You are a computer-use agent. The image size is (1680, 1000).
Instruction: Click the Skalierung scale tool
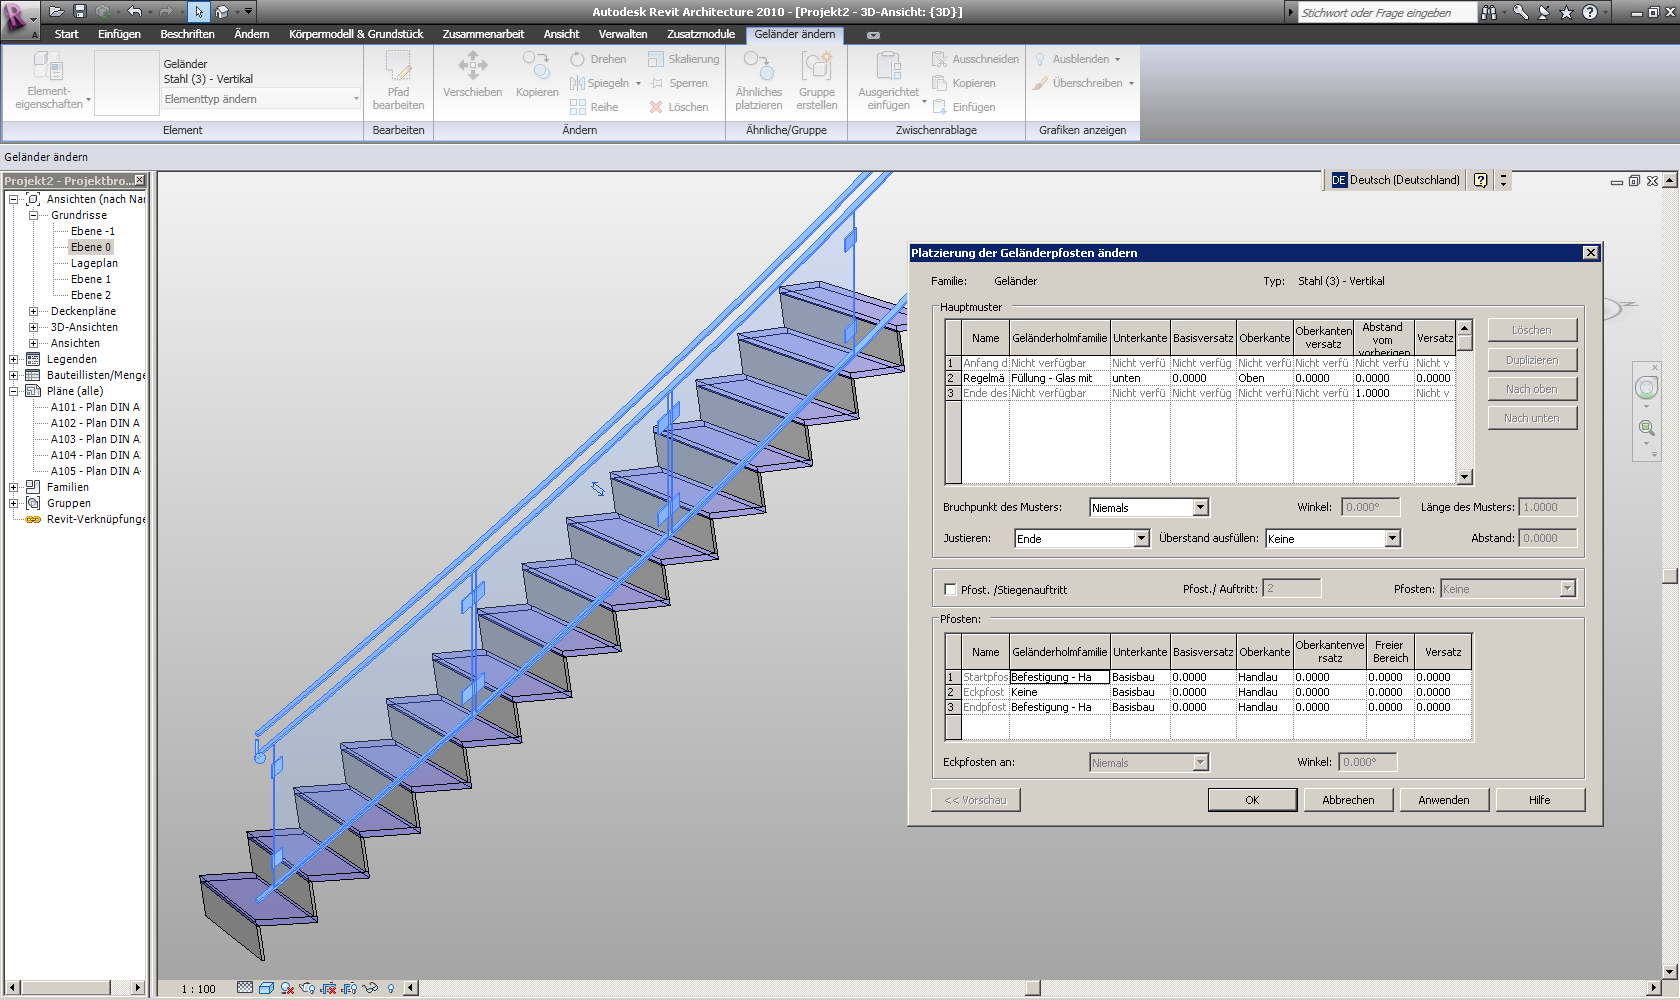pos(684,59)
